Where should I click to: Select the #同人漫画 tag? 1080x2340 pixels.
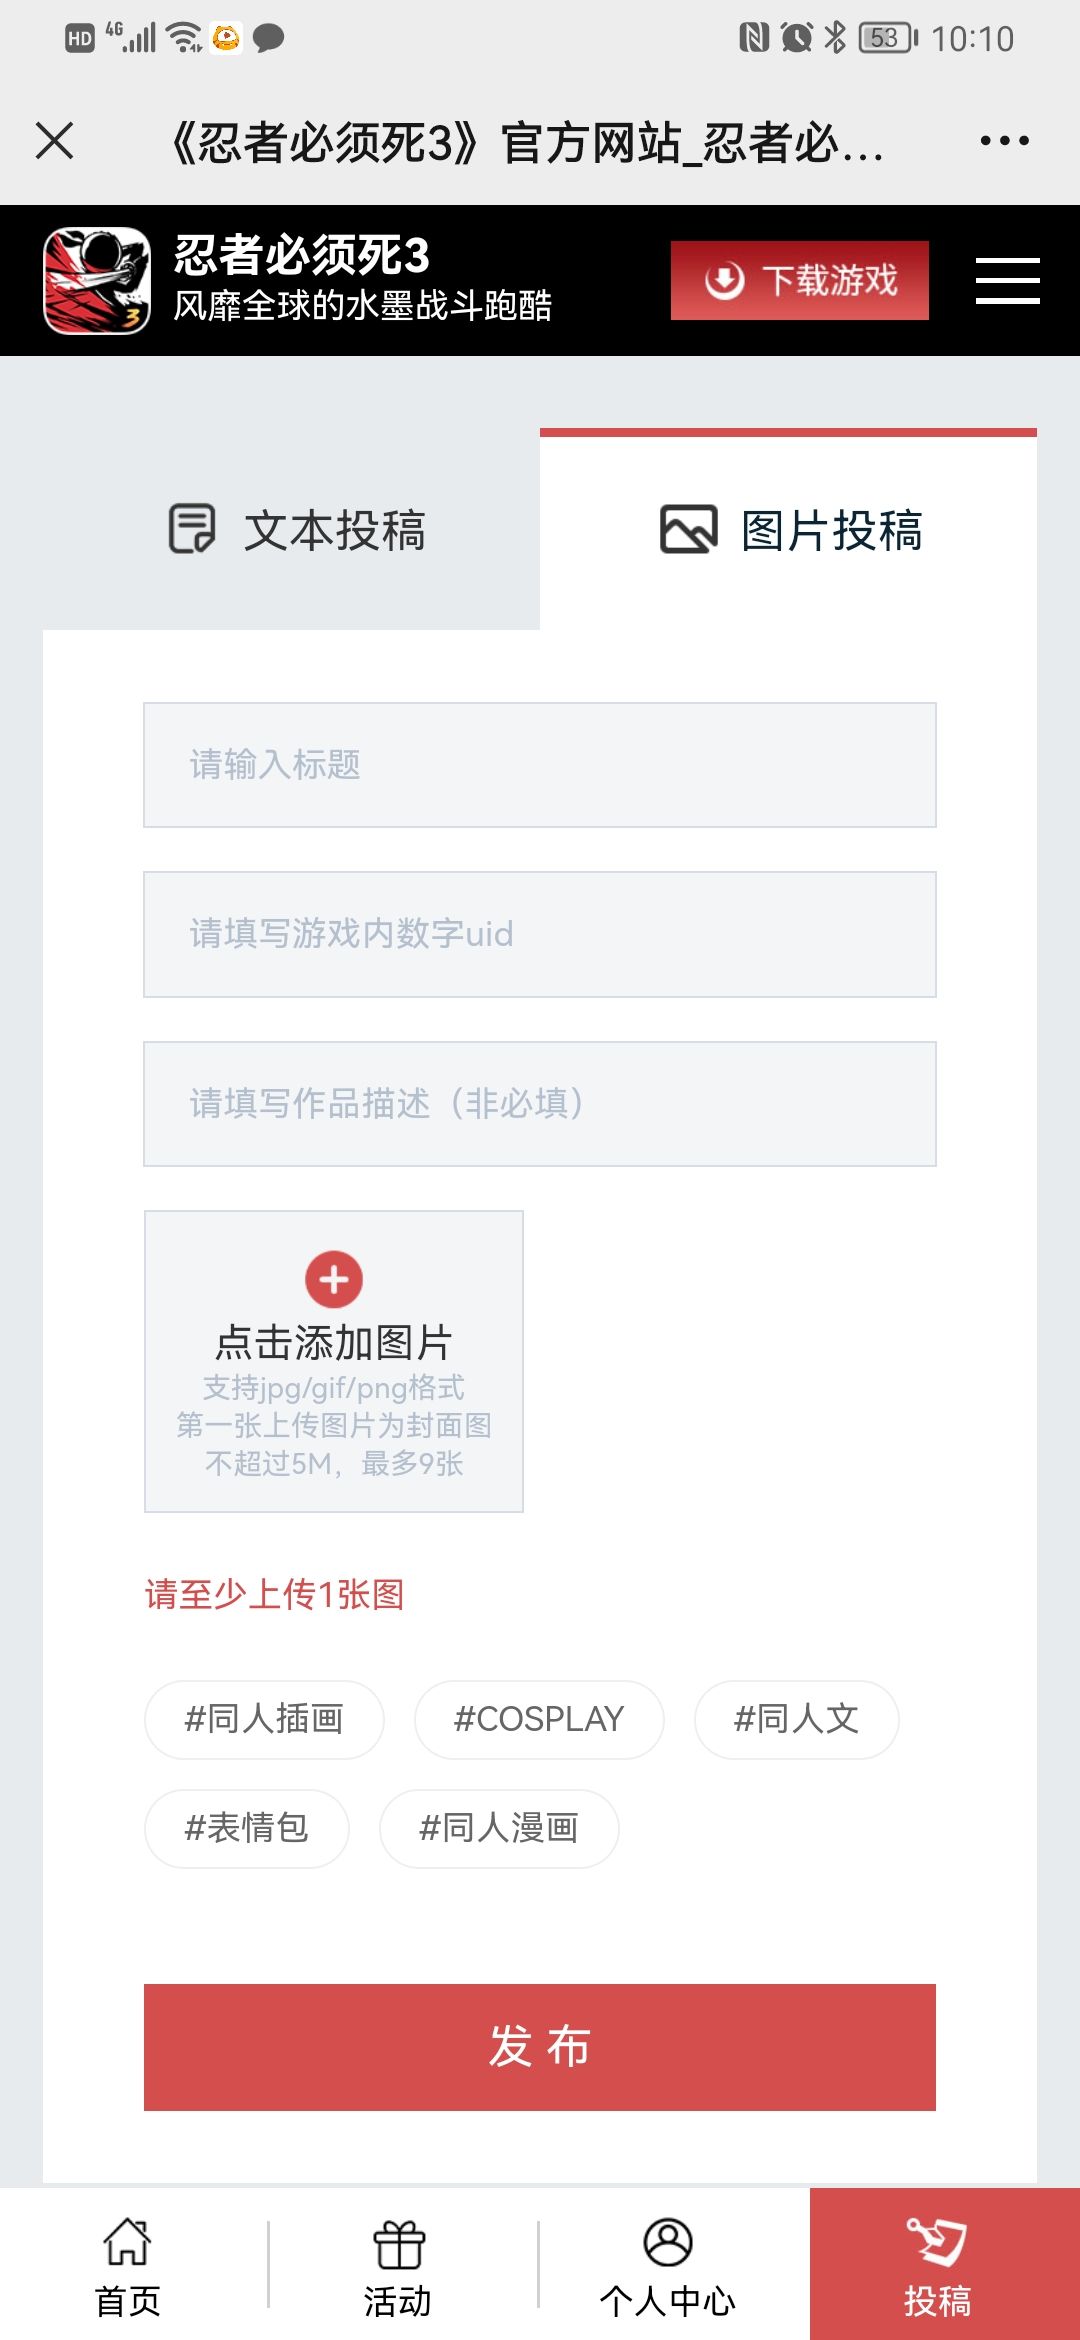point(499,1828)
